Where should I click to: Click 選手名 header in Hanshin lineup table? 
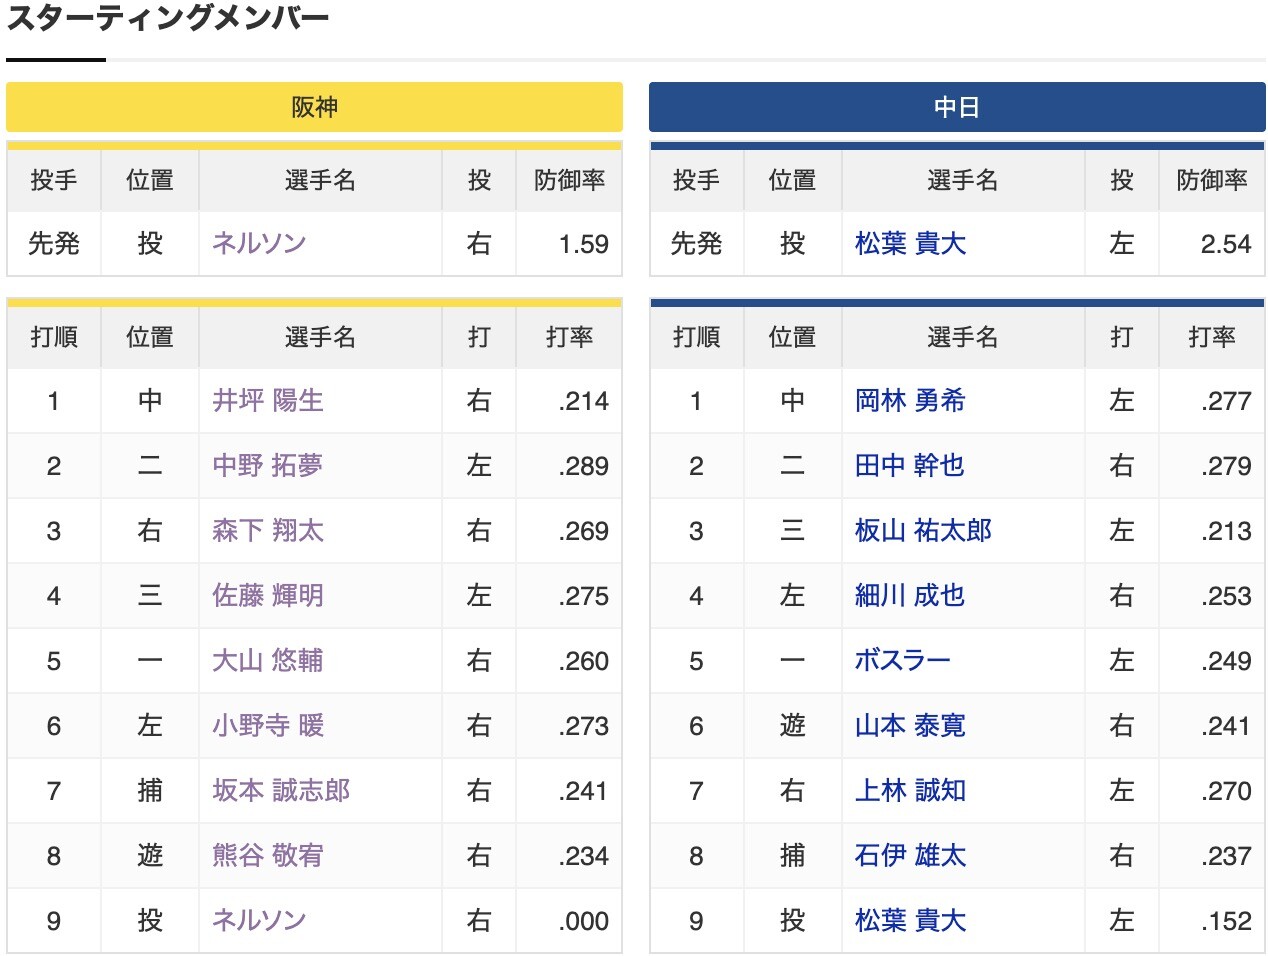click(x=320, y=337)
